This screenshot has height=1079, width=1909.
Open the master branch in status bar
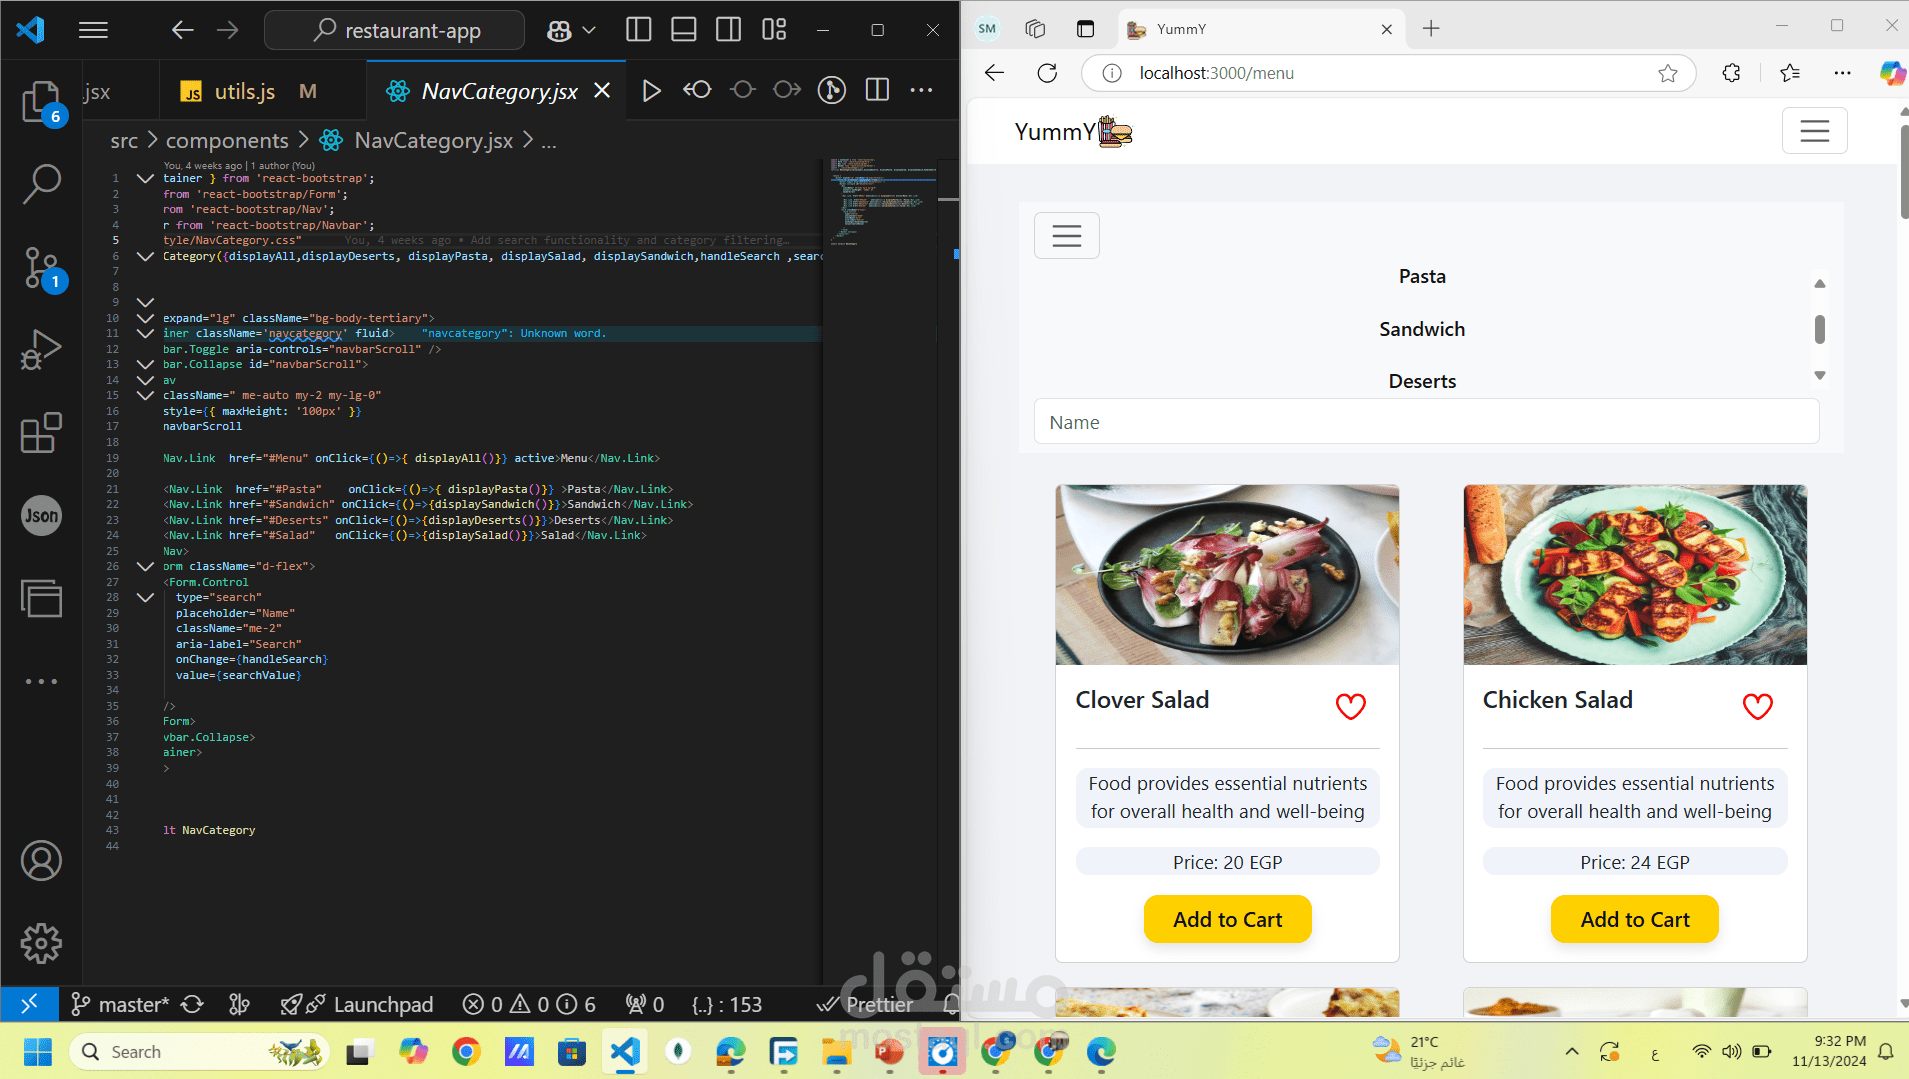121,1004
